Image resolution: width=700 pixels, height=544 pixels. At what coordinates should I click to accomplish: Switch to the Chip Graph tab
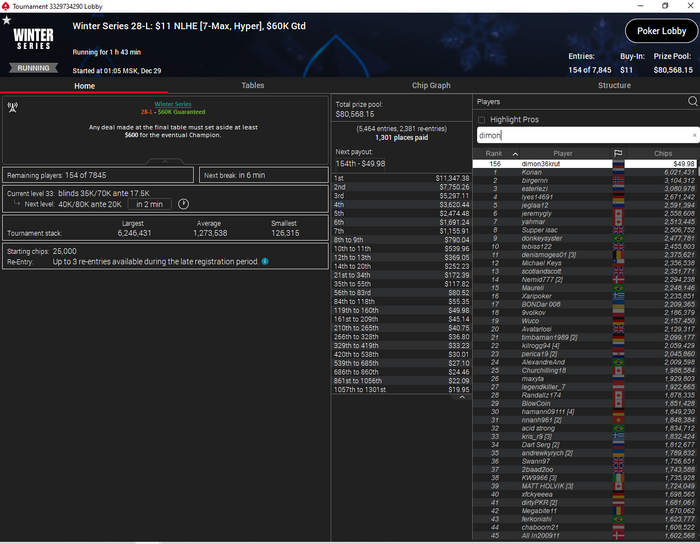431,85
